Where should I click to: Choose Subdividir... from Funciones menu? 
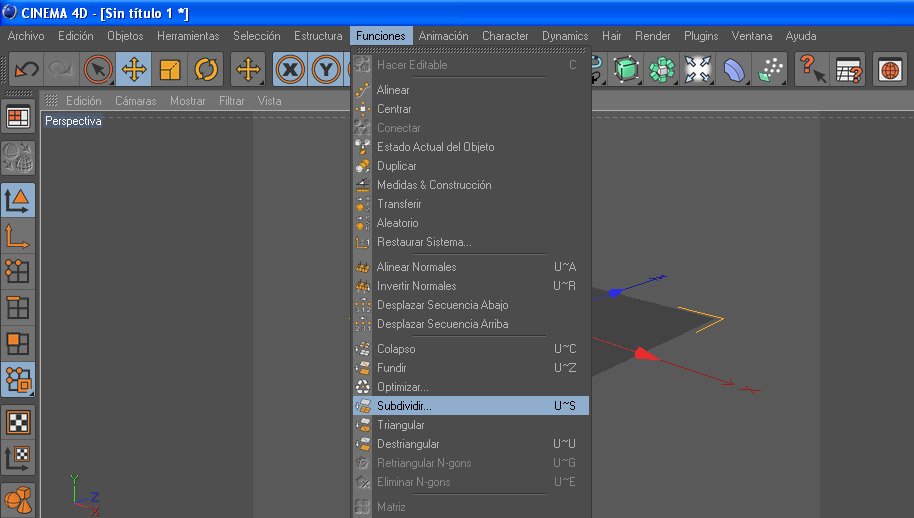click(471, 406)
